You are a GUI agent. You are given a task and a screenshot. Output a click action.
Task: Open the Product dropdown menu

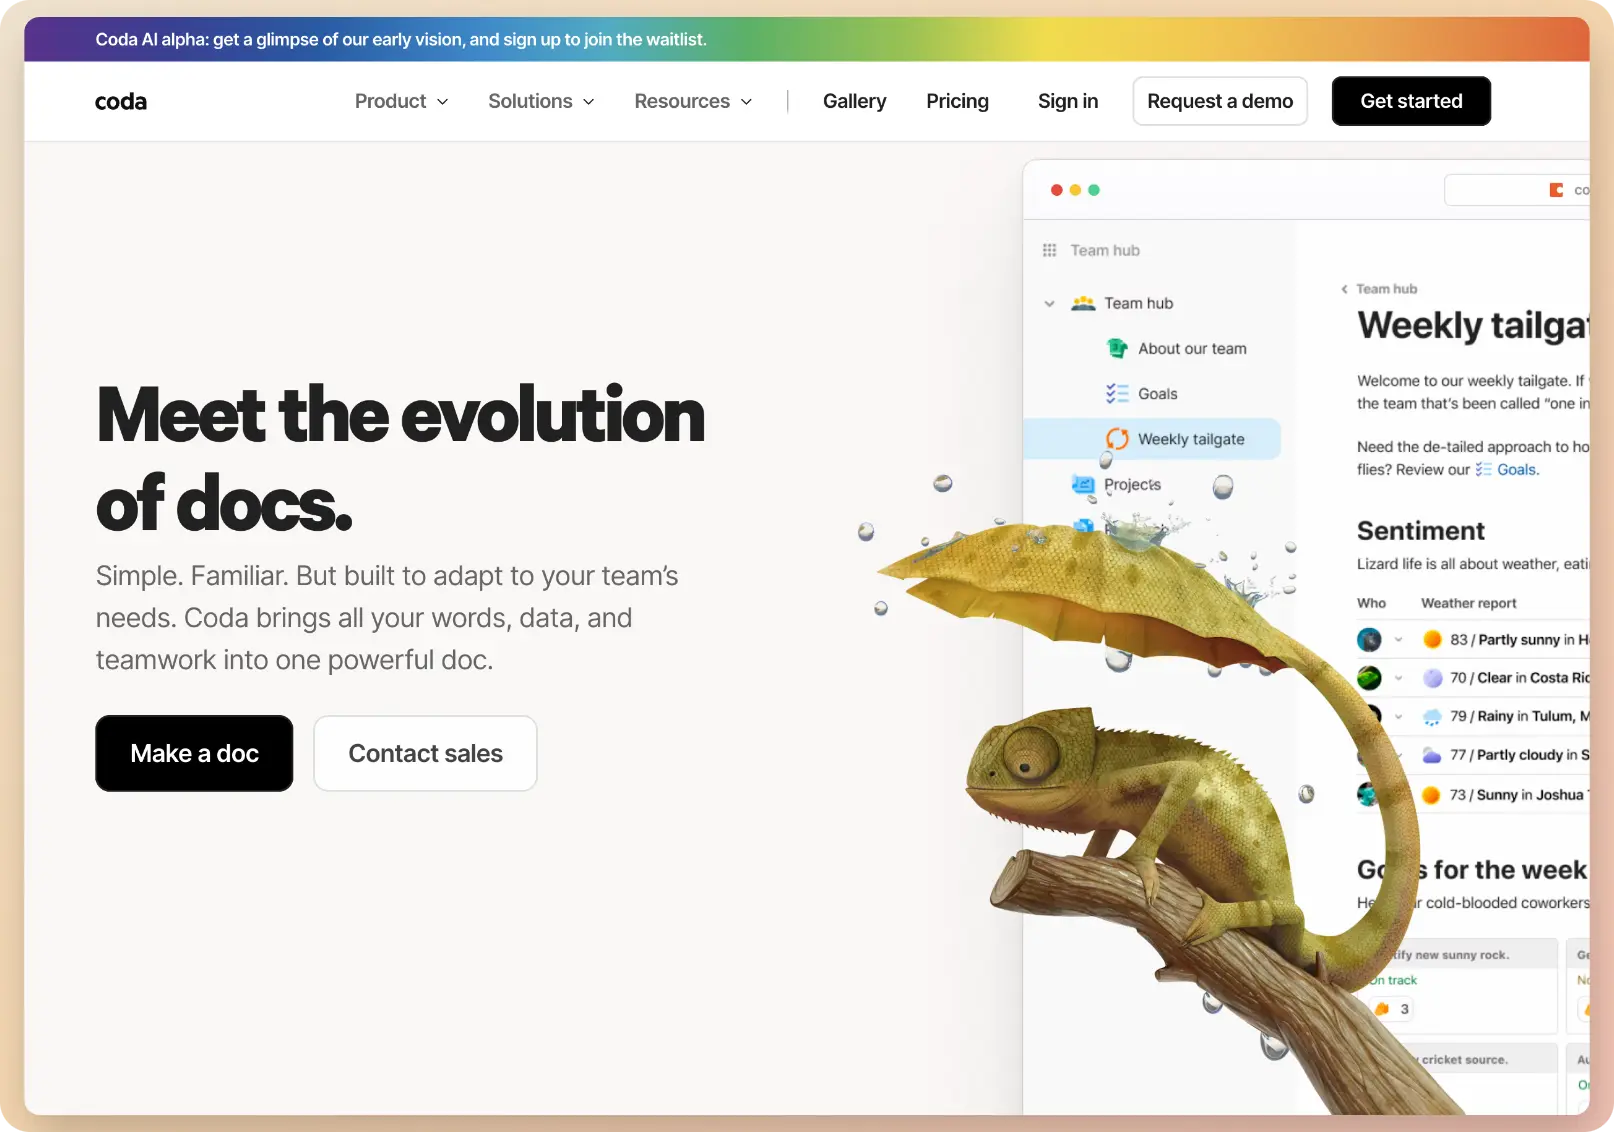(x=401, y=101)
